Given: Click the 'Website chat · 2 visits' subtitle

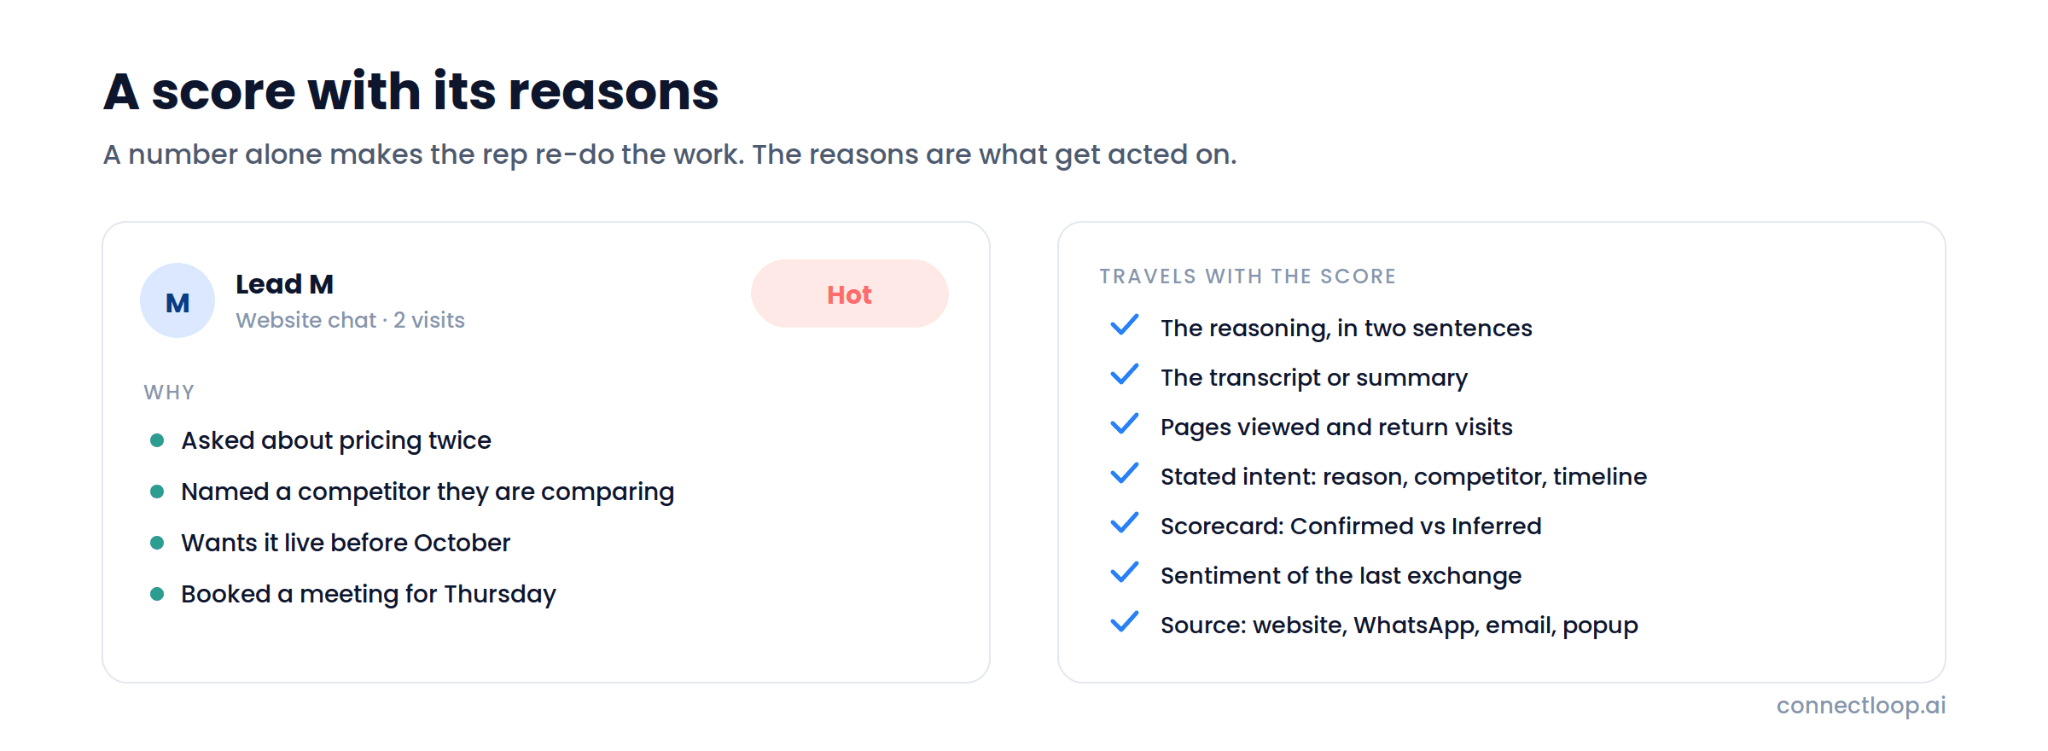Looking at the screenshot, I should tap(350, 320).
